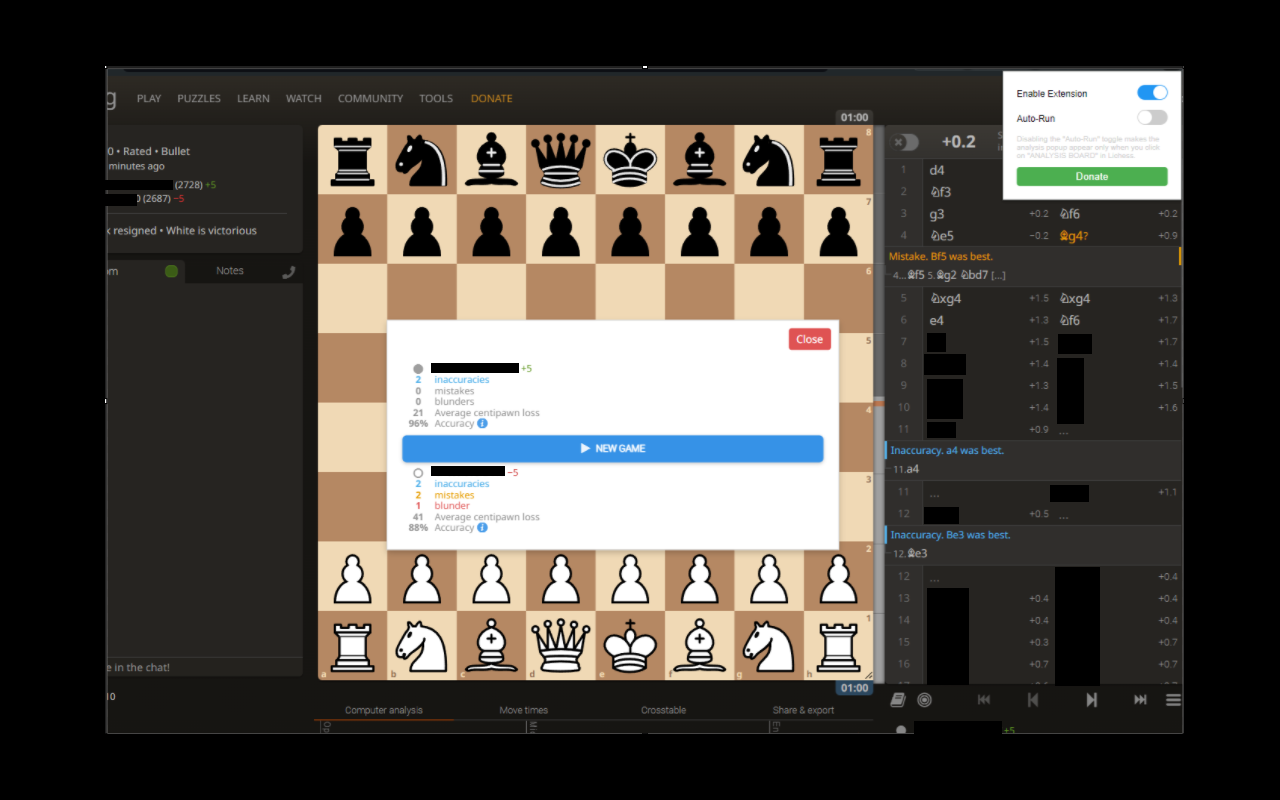The width and height of the screenshot is (1280, 800).
Task: Click the handset icon beside Notes tab
Action: pyautogui.click(x=288, y=269)
